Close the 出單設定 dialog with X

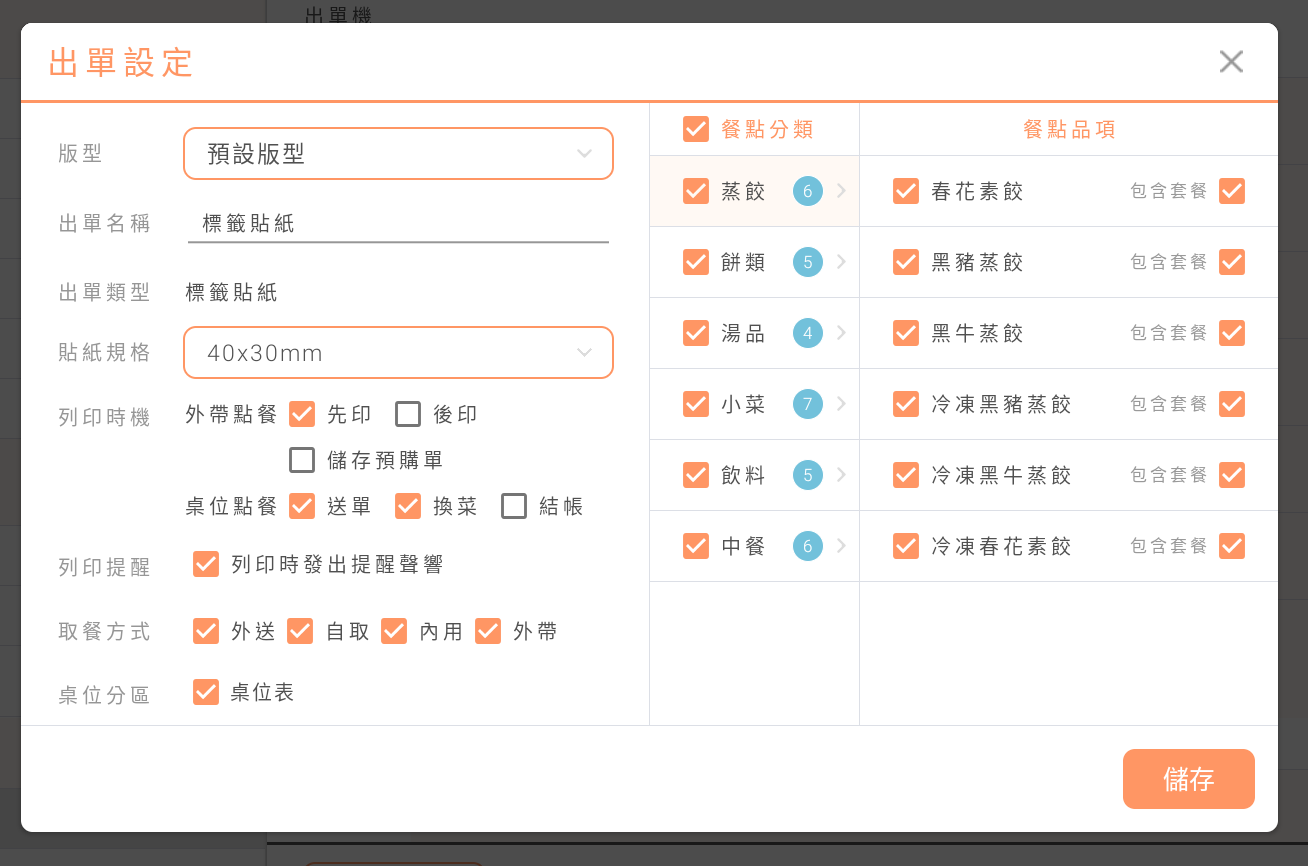tap(1231, 62)
